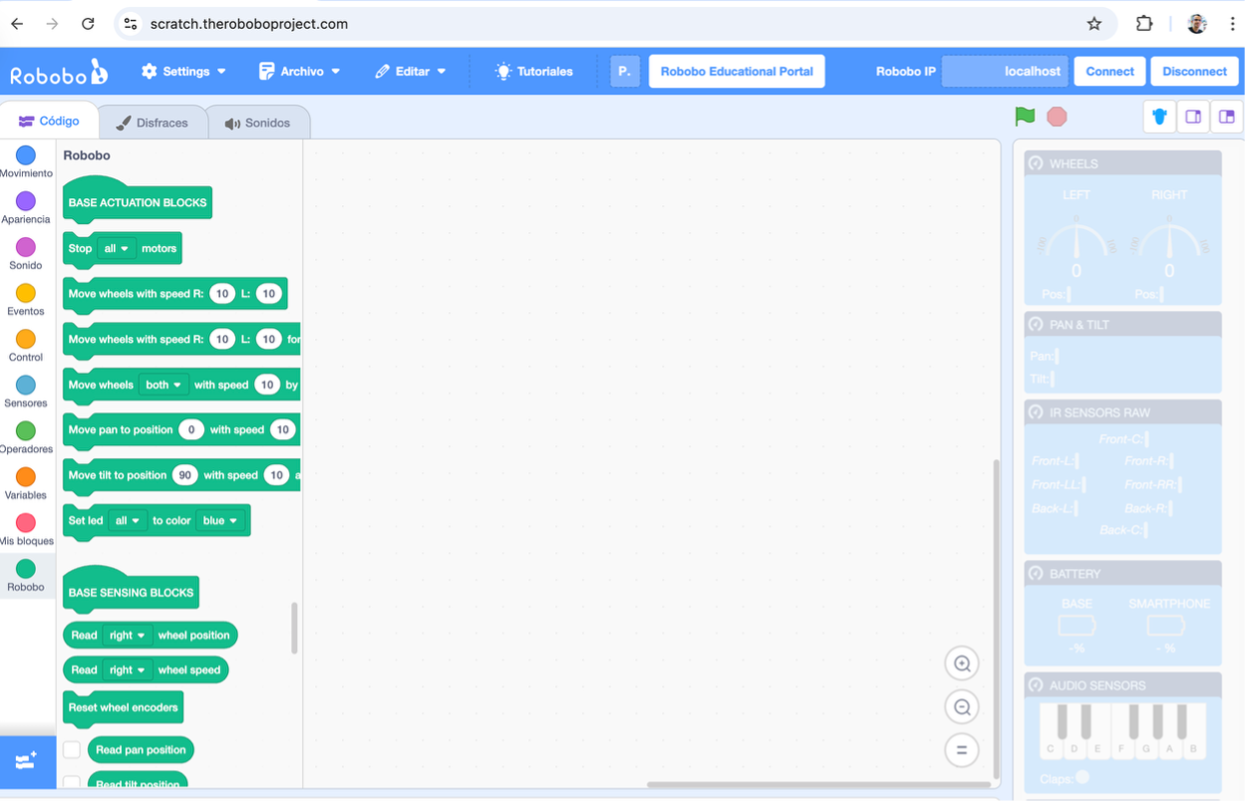Click the Robobo IP input field
1249x803 pixels.
(x=1004, y=72)
